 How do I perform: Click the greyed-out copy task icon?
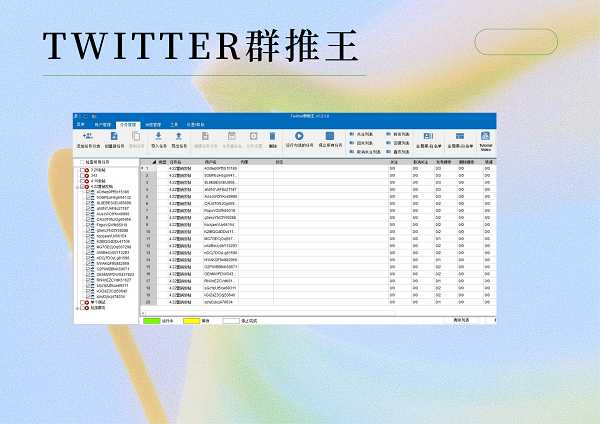click(136, 136)
